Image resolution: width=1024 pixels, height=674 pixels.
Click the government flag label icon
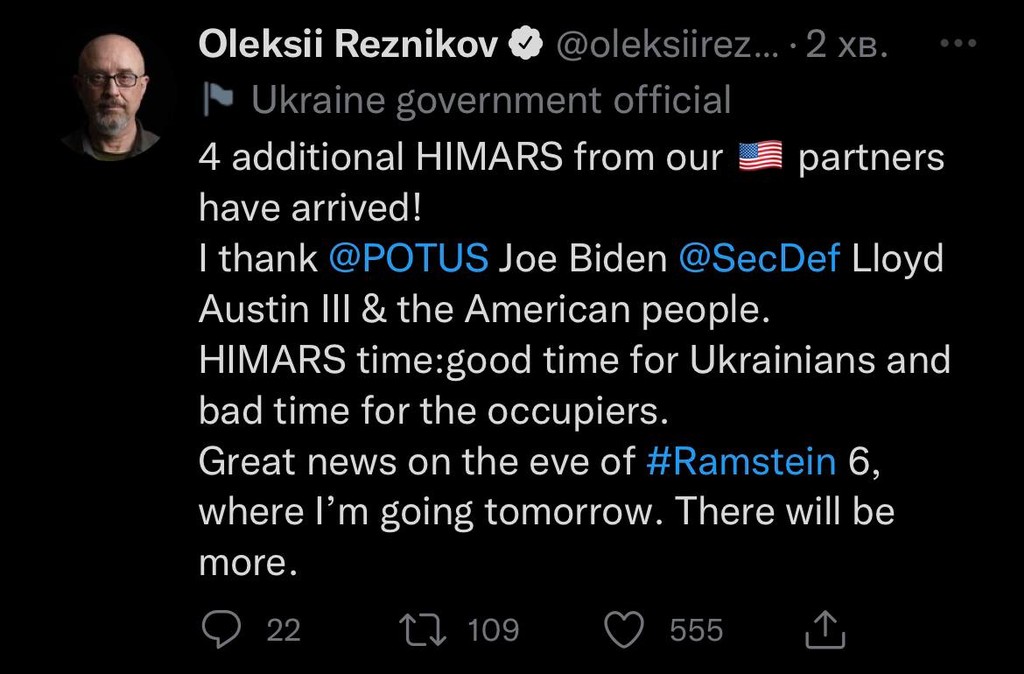(217, 99)
